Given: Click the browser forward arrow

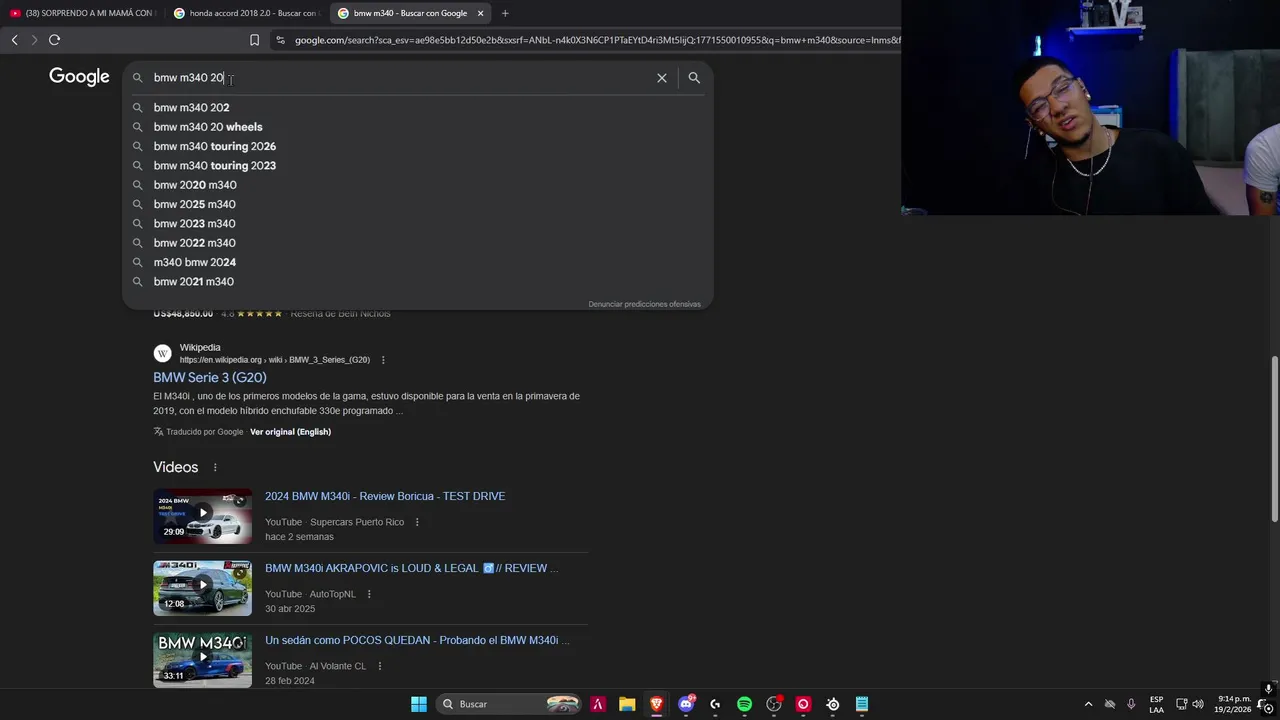Looking at the screenshot, I should pyautogui.click(x=34, y=40).
